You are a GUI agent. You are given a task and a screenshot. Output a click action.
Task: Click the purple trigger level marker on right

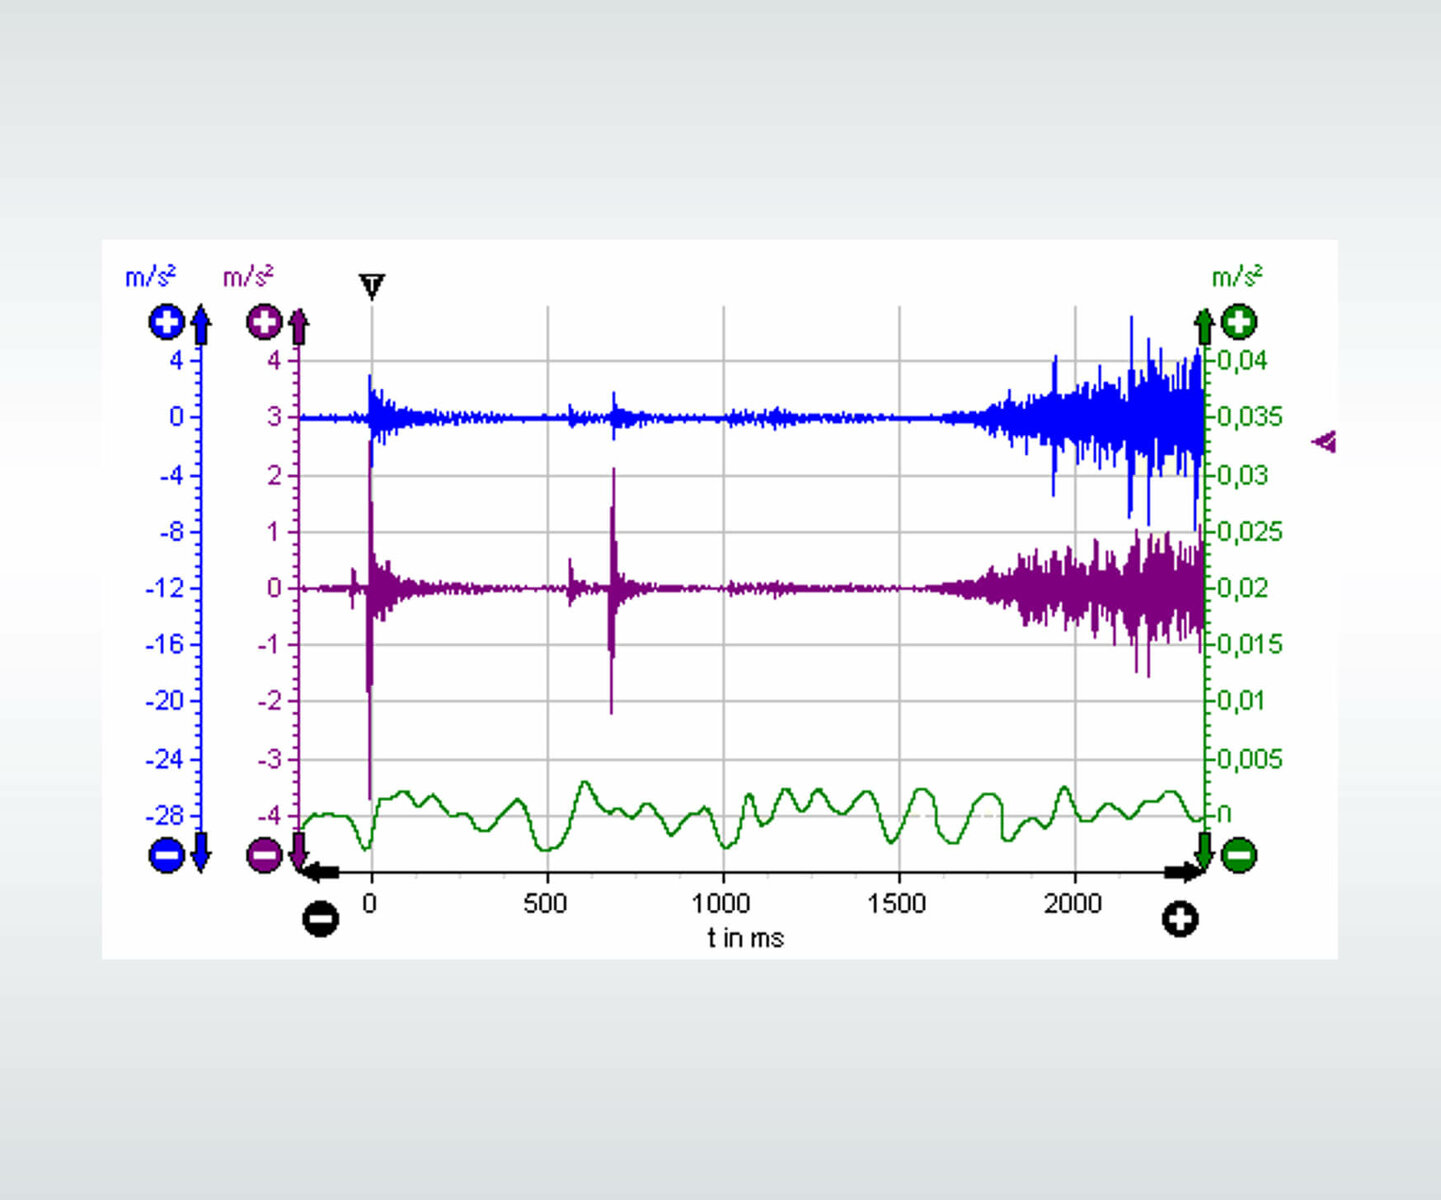click(1324, 441)
